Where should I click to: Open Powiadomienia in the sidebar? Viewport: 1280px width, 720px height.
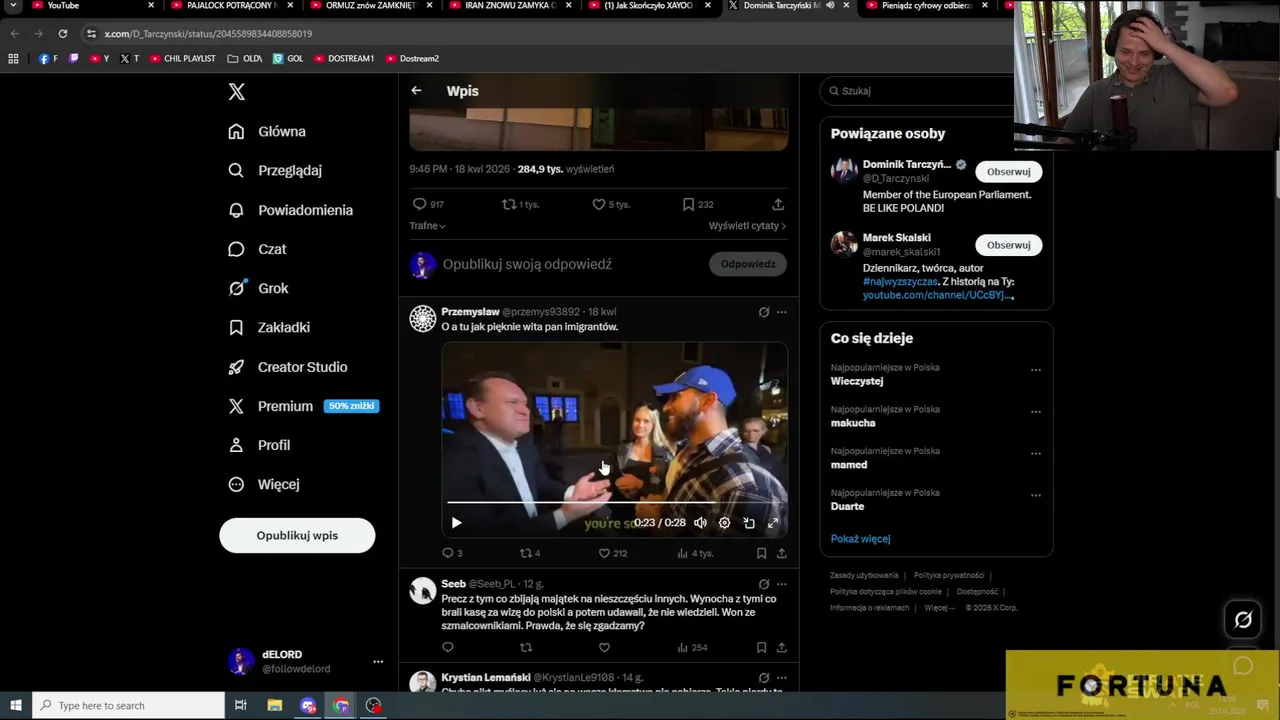tap(290, 210)
